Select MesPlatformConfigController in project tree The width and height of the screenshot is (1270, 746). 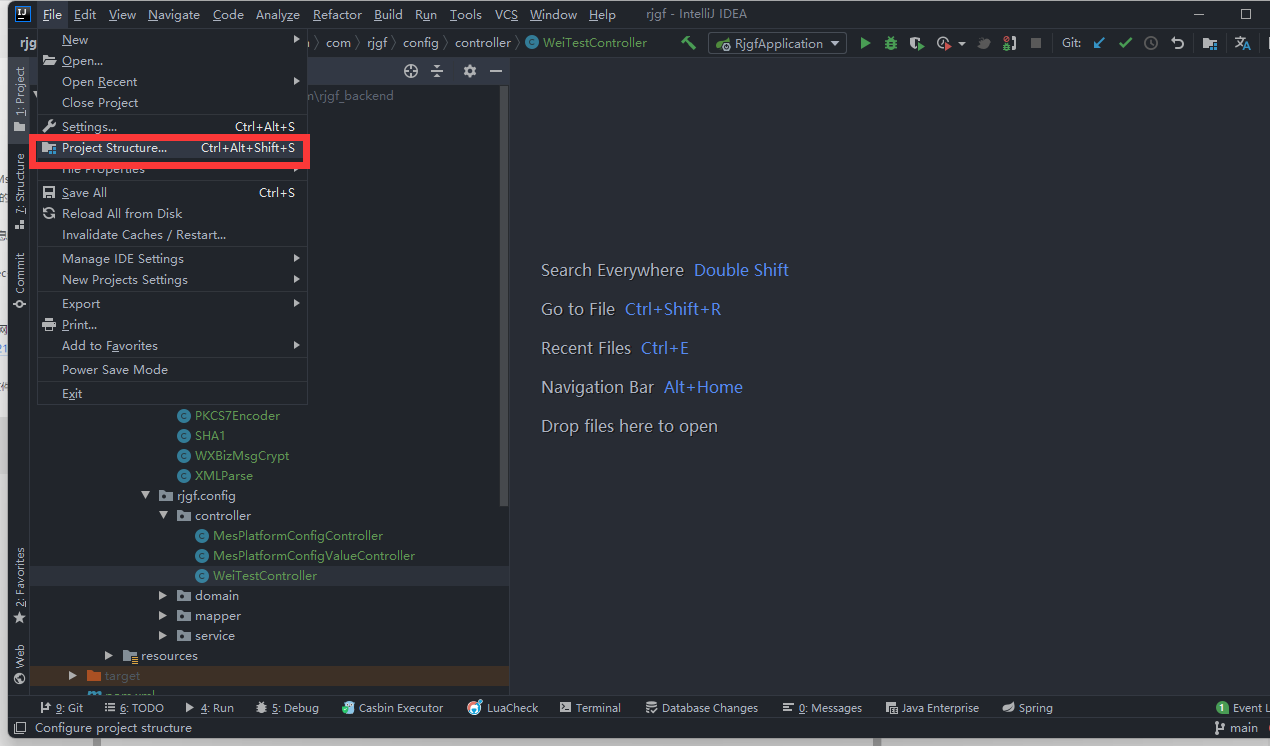[298, 536]
